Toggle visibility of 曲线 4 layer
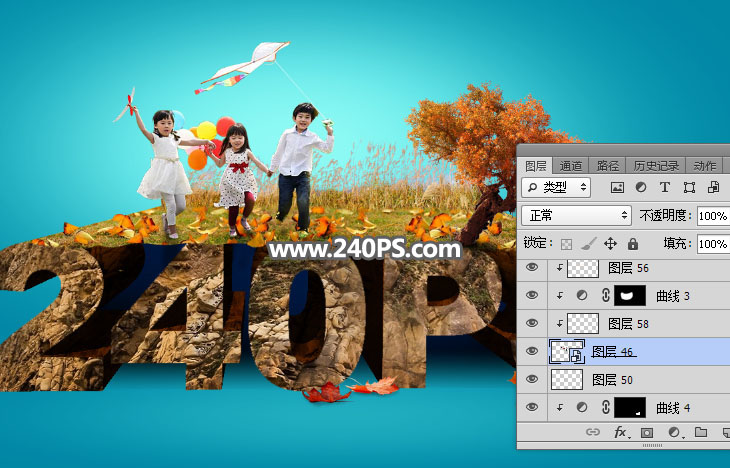730x468 pixels. 532,407
